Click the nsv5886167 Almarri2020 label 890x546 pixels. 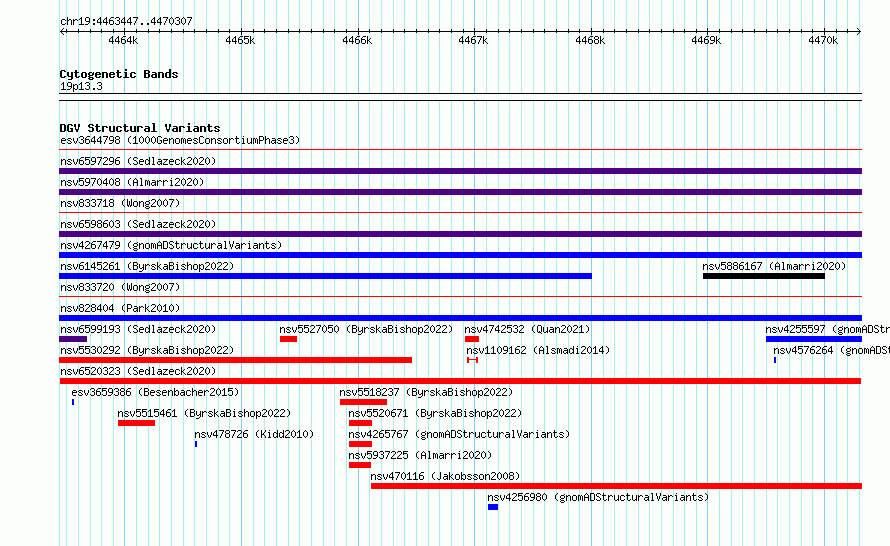pos(774,266)
